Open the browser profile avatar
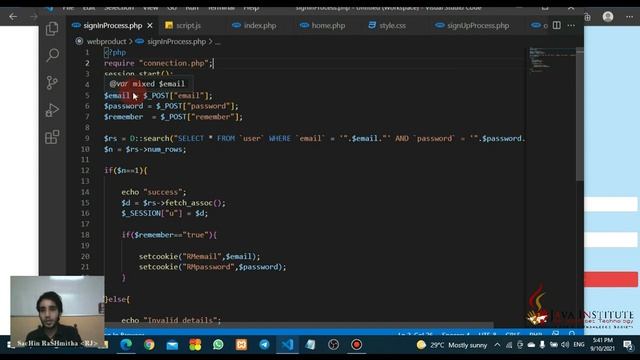This screenshot has height=360, width=640. [x=608, y=17]
